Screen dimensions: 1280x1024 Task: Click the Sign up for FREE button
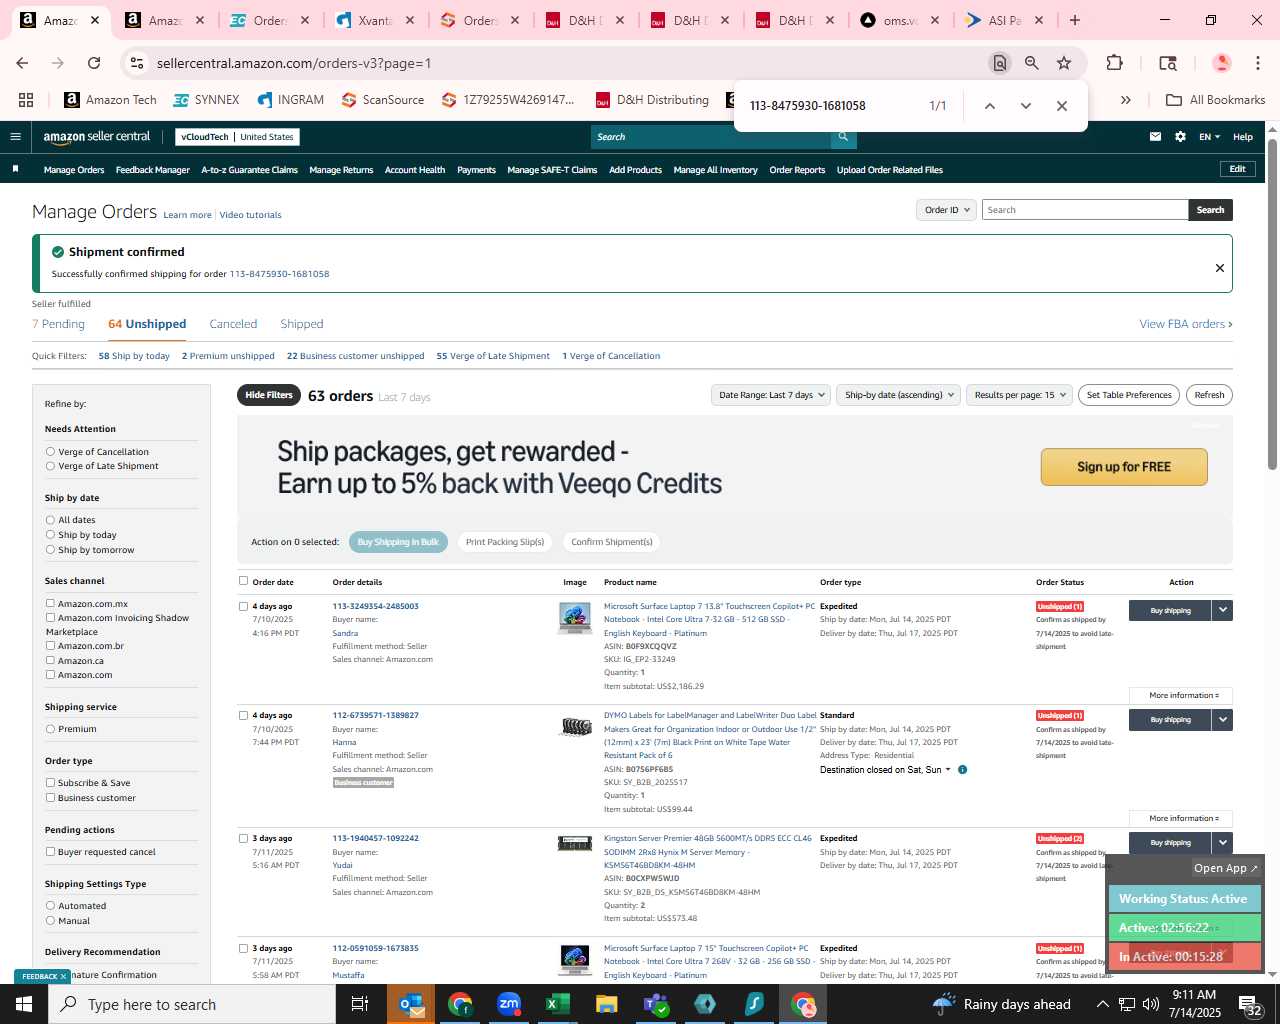(1124, 467)
